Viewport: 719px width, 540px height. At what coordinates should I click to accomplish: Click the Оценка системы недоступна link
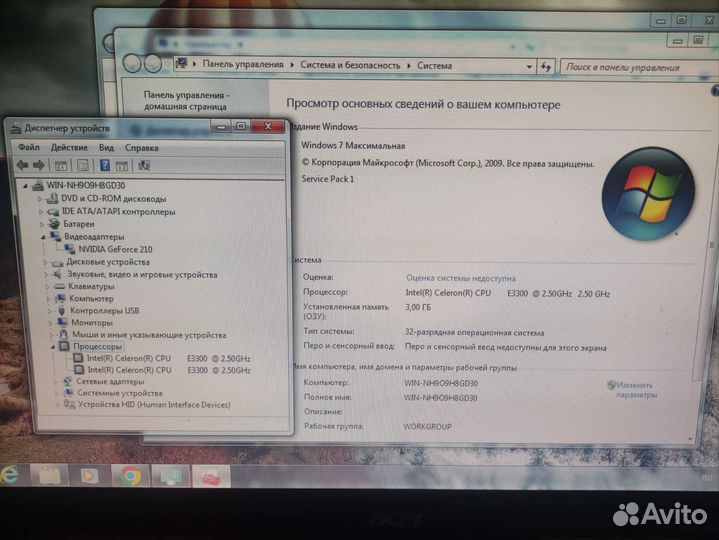click(x=461, y=278)
